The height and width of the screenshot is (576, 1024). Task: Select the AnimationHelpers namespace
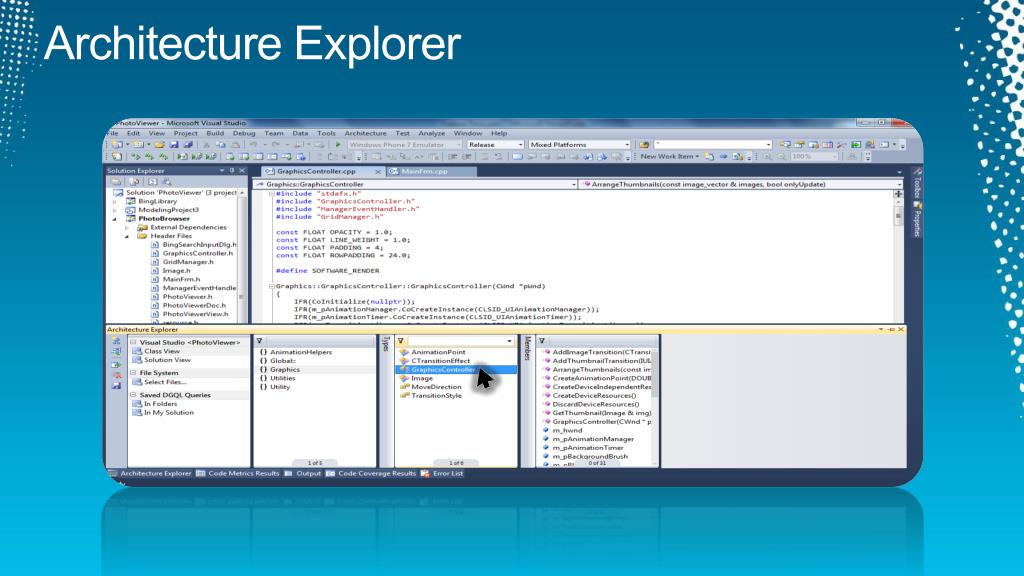(301, 352)
